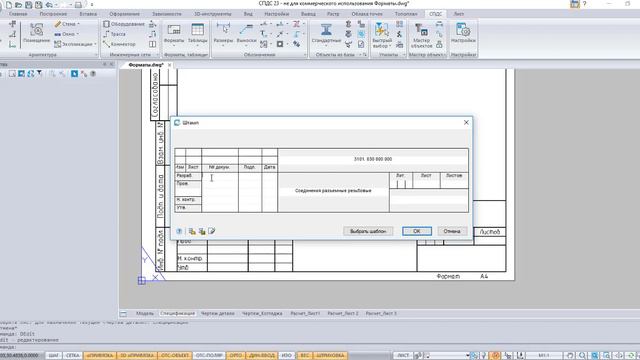Click Отмена in Штамп dialog
640x360 pixels.
click(452, 231)
